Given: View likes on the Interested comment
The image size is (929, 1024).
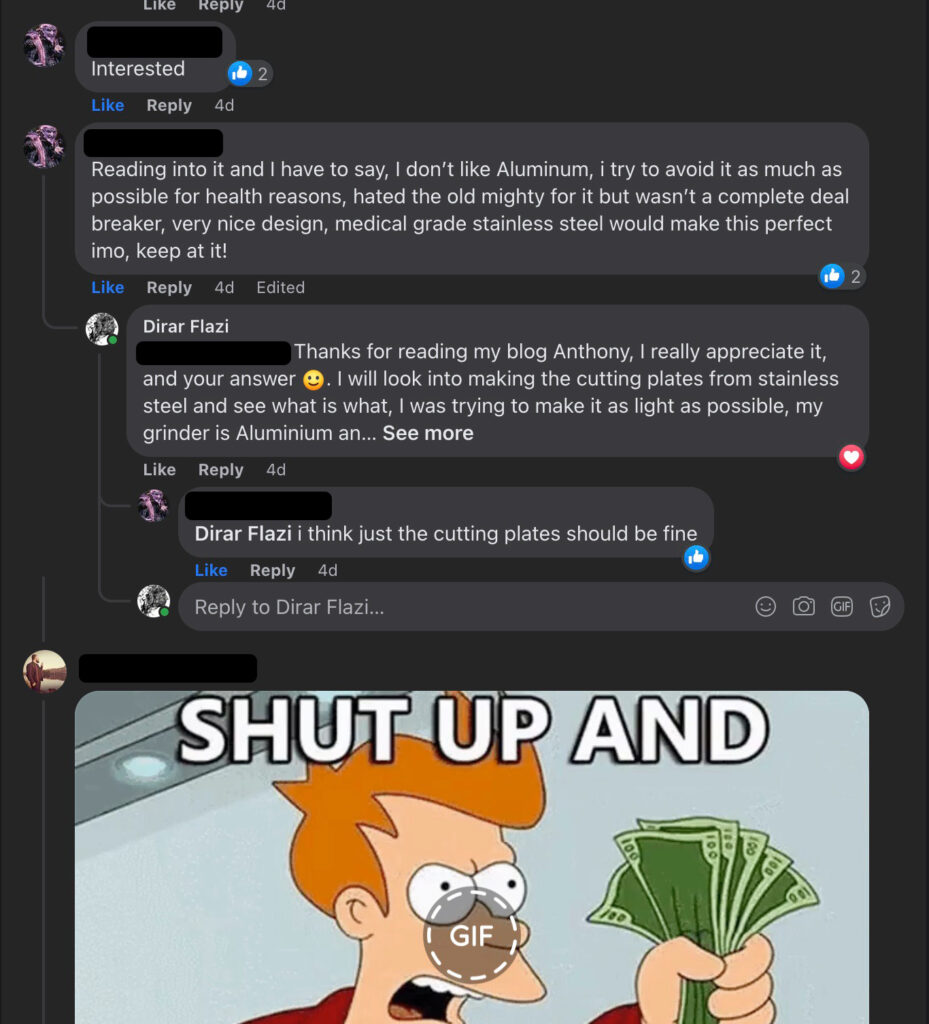Looking at the screenshot, I should [x=249, y=73].
